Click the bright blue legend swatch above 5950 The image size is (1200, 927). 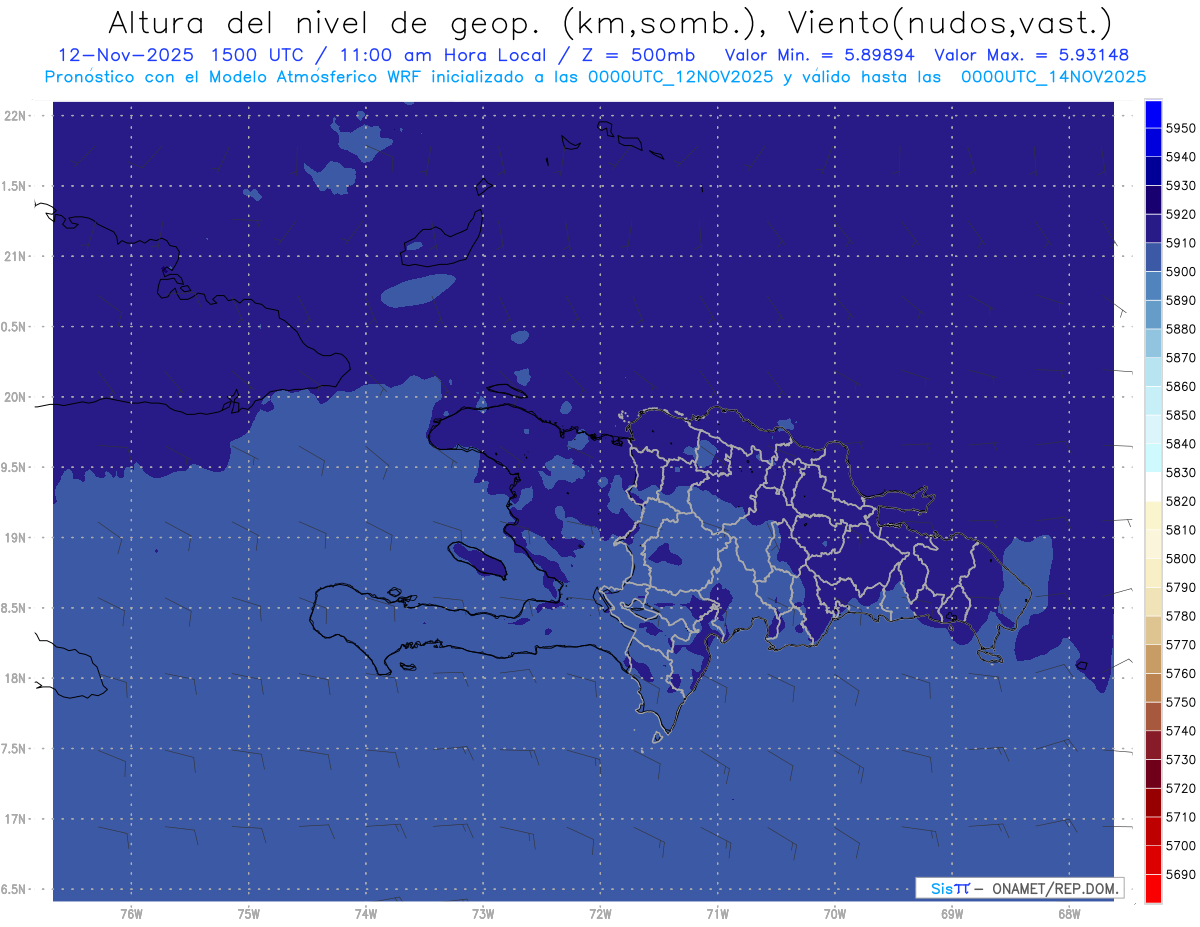click(x=1152, y=114)
